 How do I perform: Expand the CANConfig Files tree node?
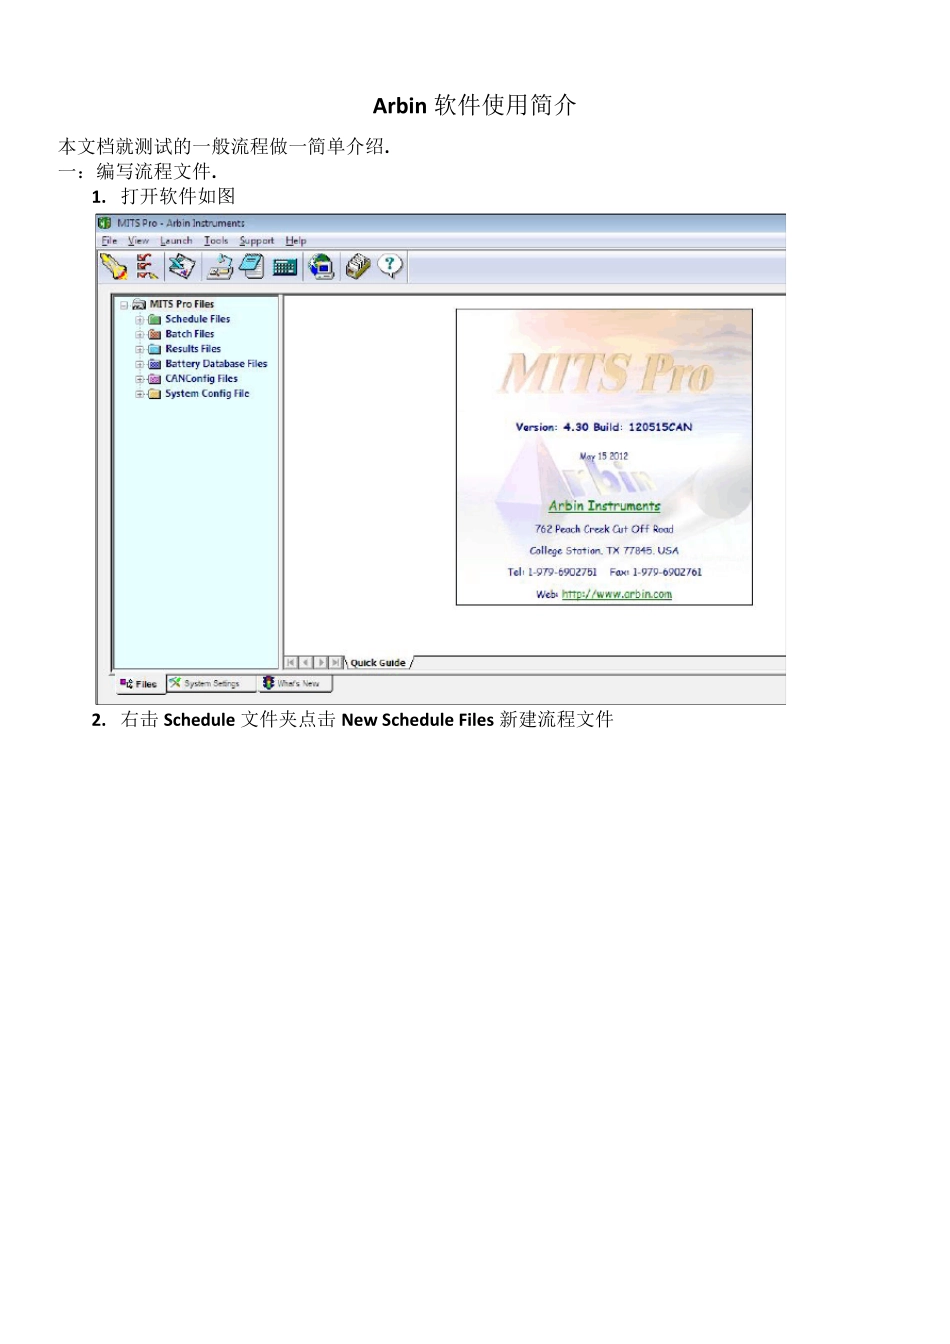pyautogui.click(x=139, y=380)
